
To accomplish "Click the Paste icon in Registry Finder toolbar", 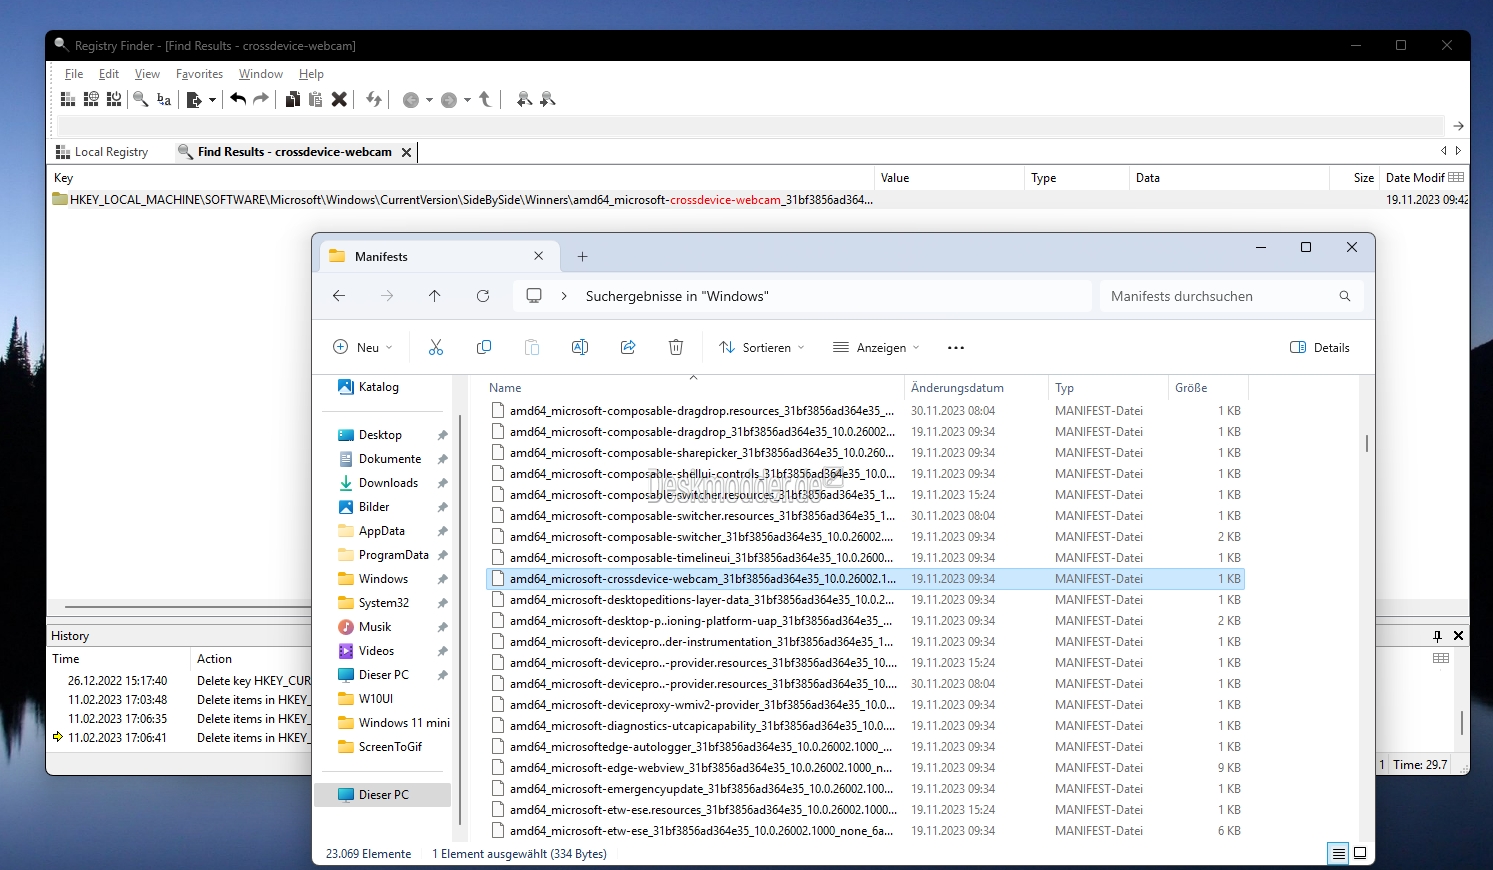I will (315, 99).
